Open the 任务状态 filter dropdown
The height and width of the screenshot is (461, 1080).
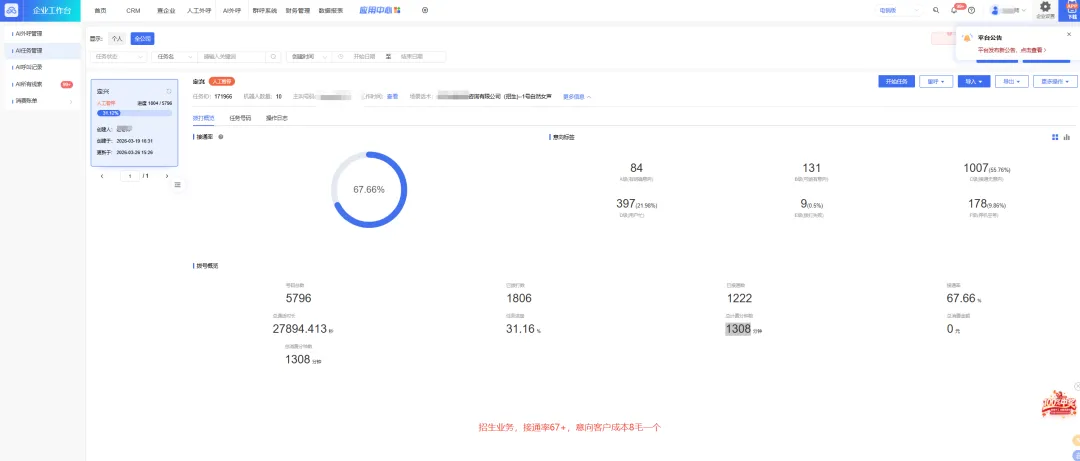119,57
